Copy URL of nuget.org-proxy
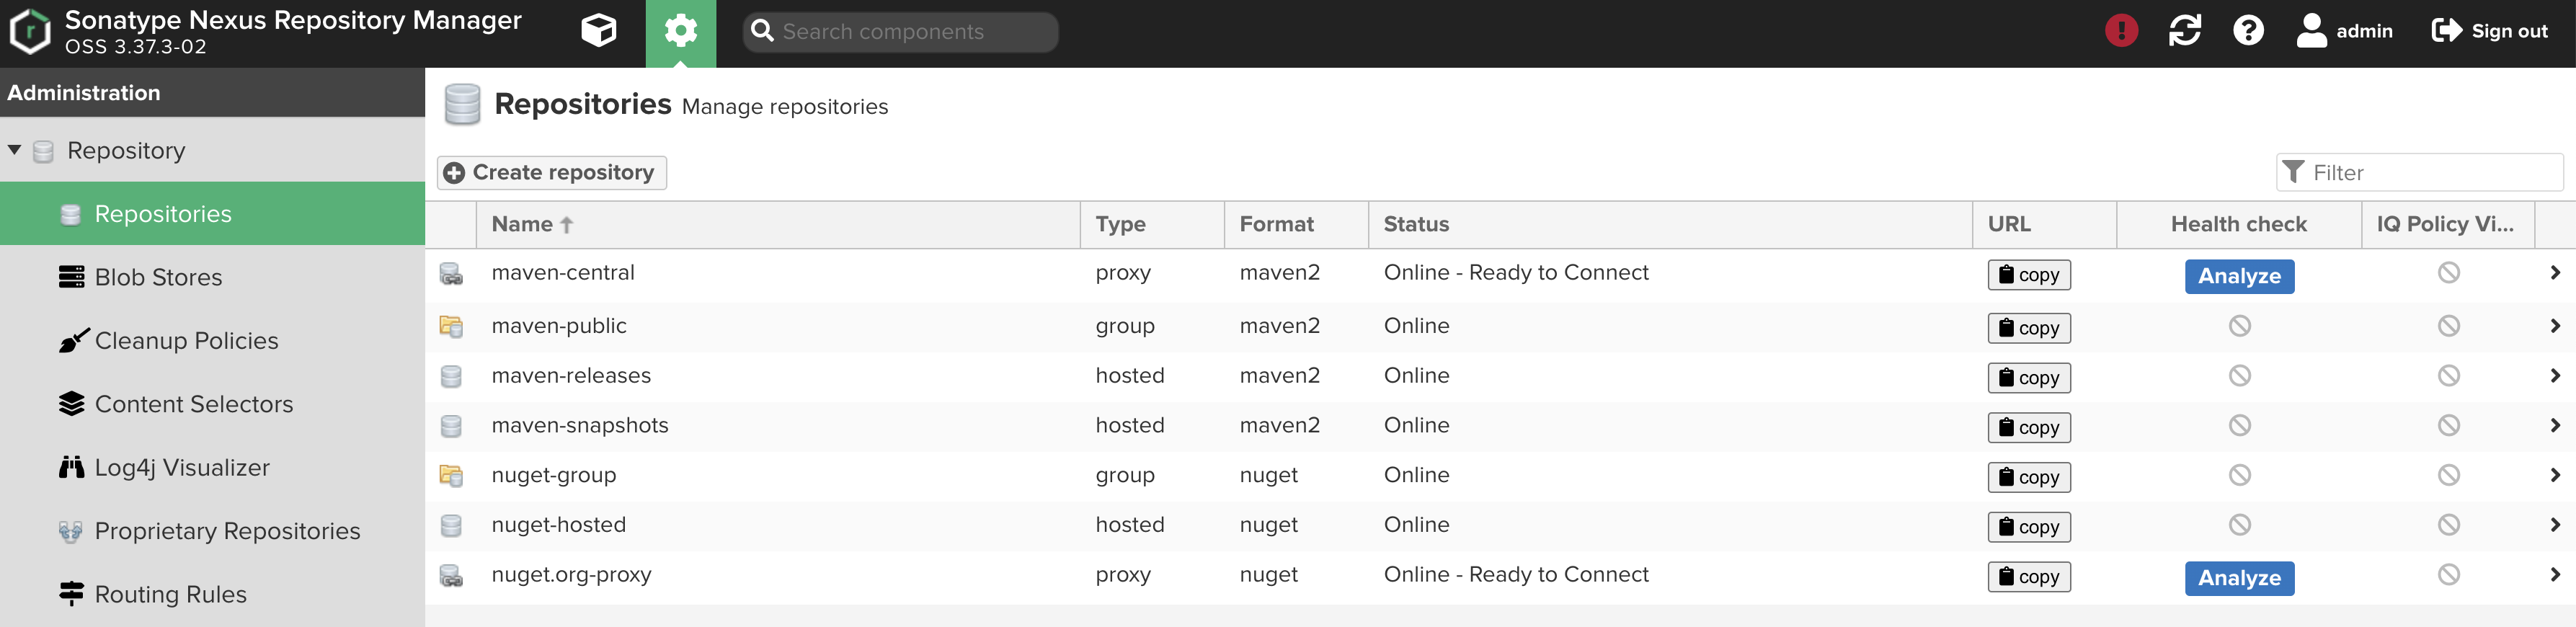 [x=2029, y=577]
